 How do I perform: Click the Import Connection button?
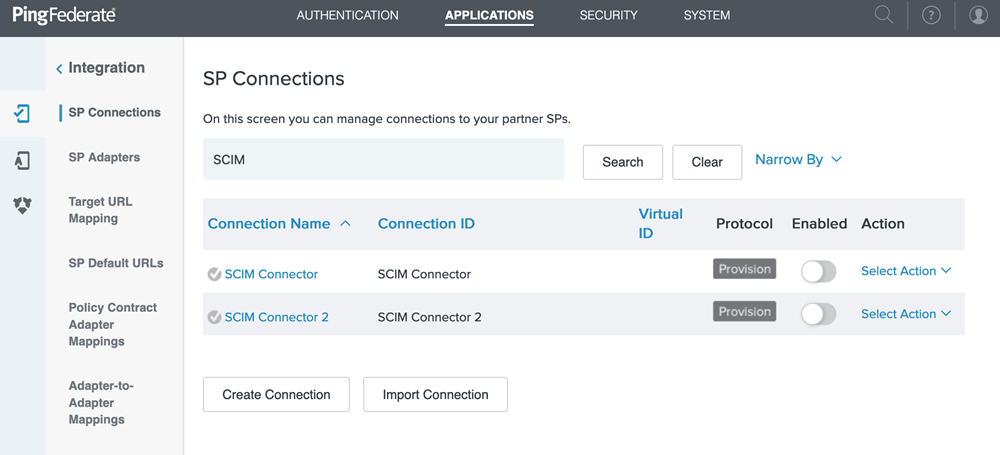435,395
